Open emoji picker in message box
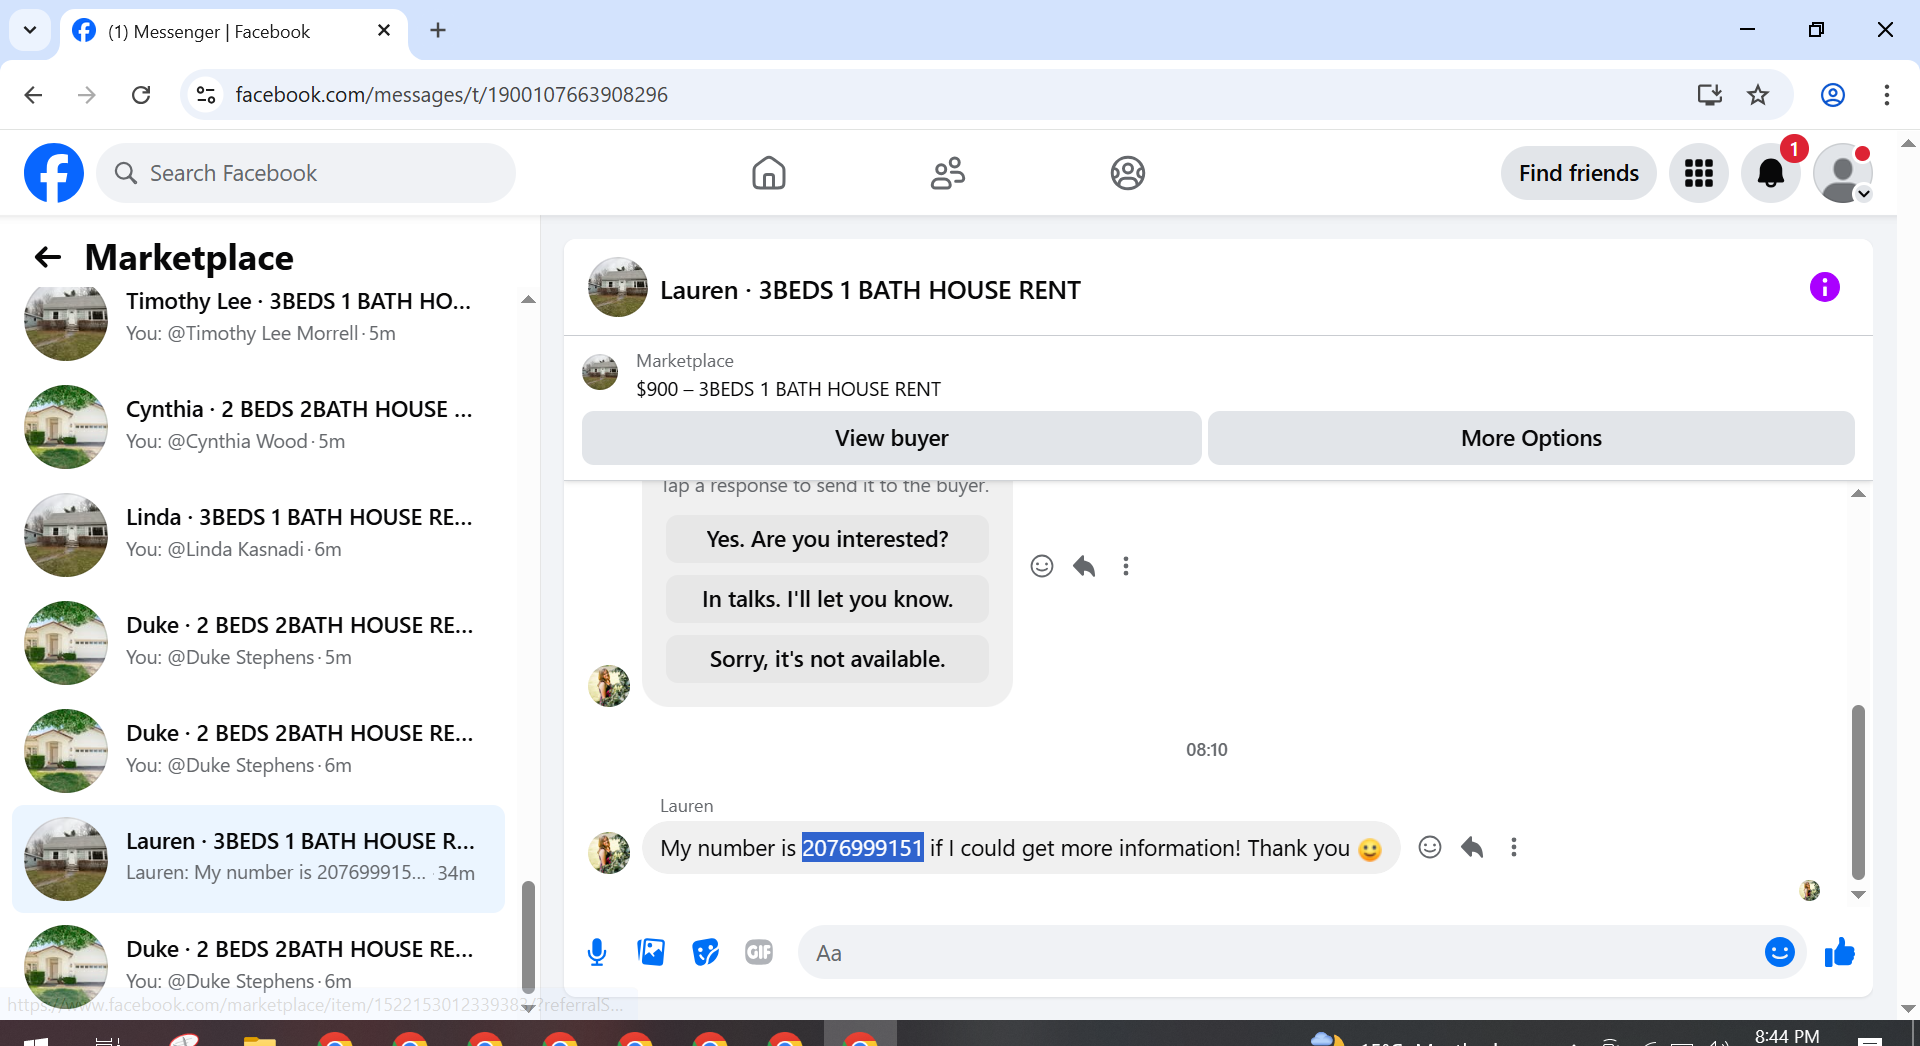1920x1046 pixels. point(1779,952)
